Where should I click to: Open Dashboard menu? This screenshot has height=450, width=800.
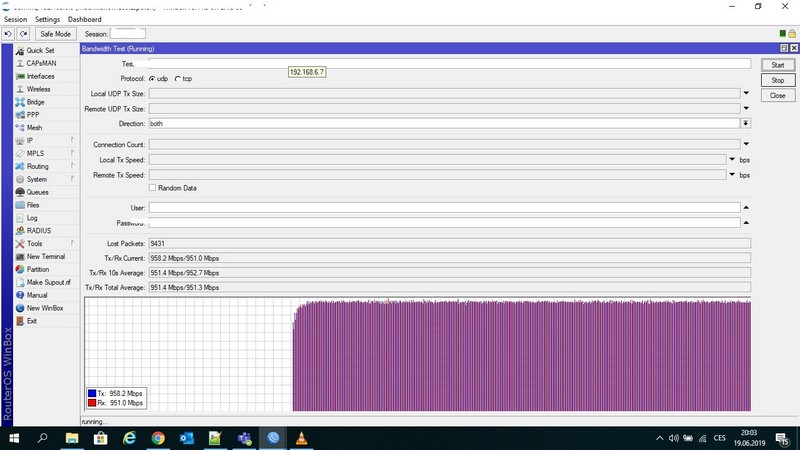click(x=85, y=19)
